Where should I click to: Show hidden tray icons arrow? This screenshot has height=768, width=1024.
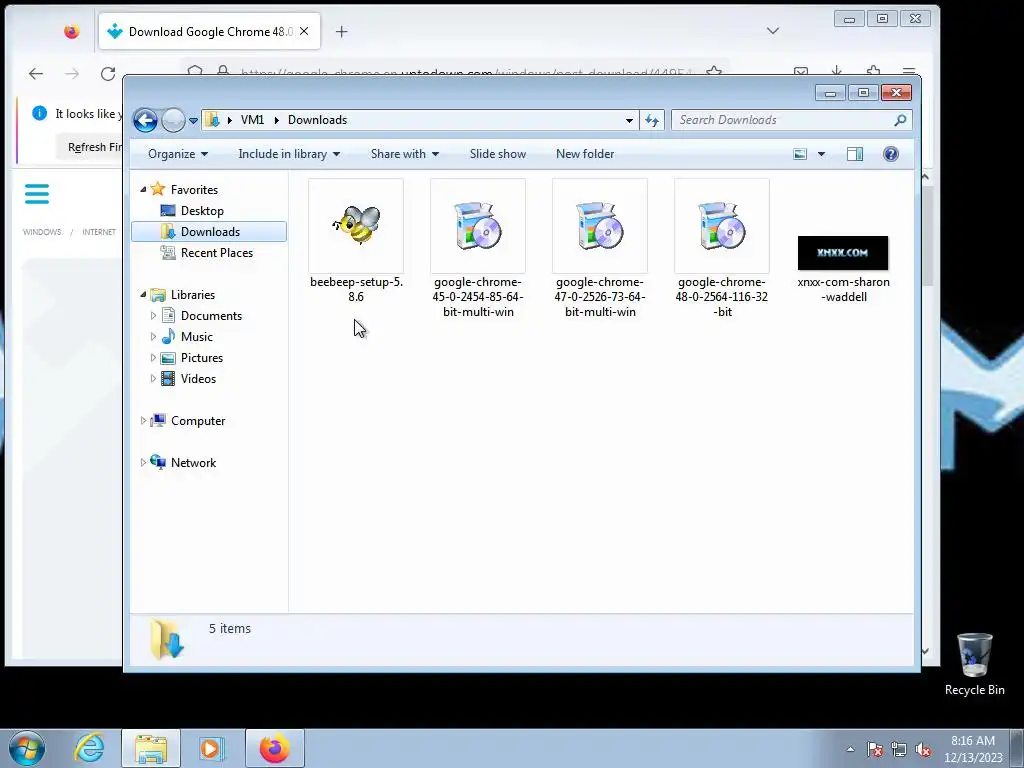850,749
